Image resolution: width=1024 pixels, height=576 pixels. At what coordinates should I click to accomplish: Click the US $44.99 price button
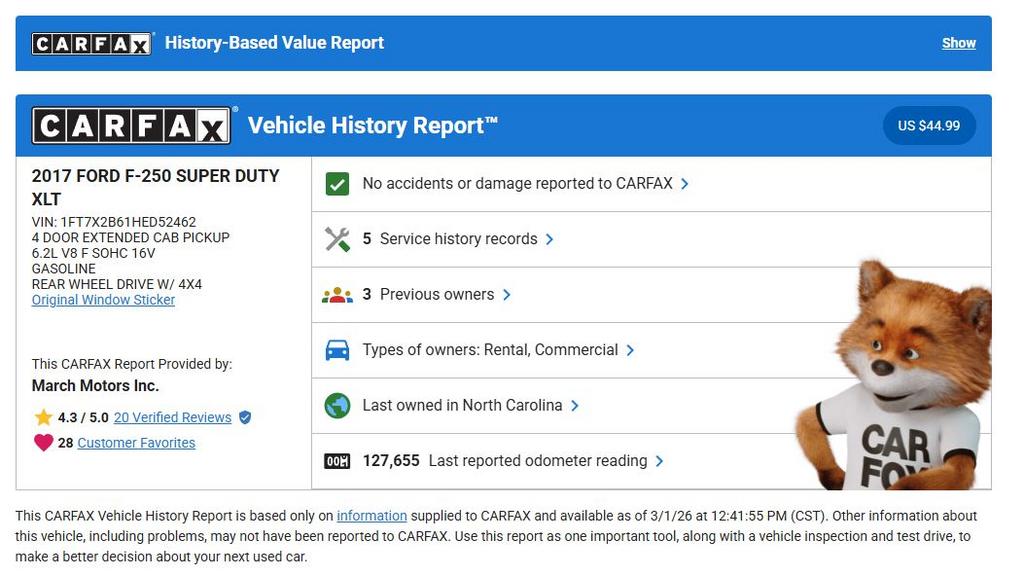[928, 126]
